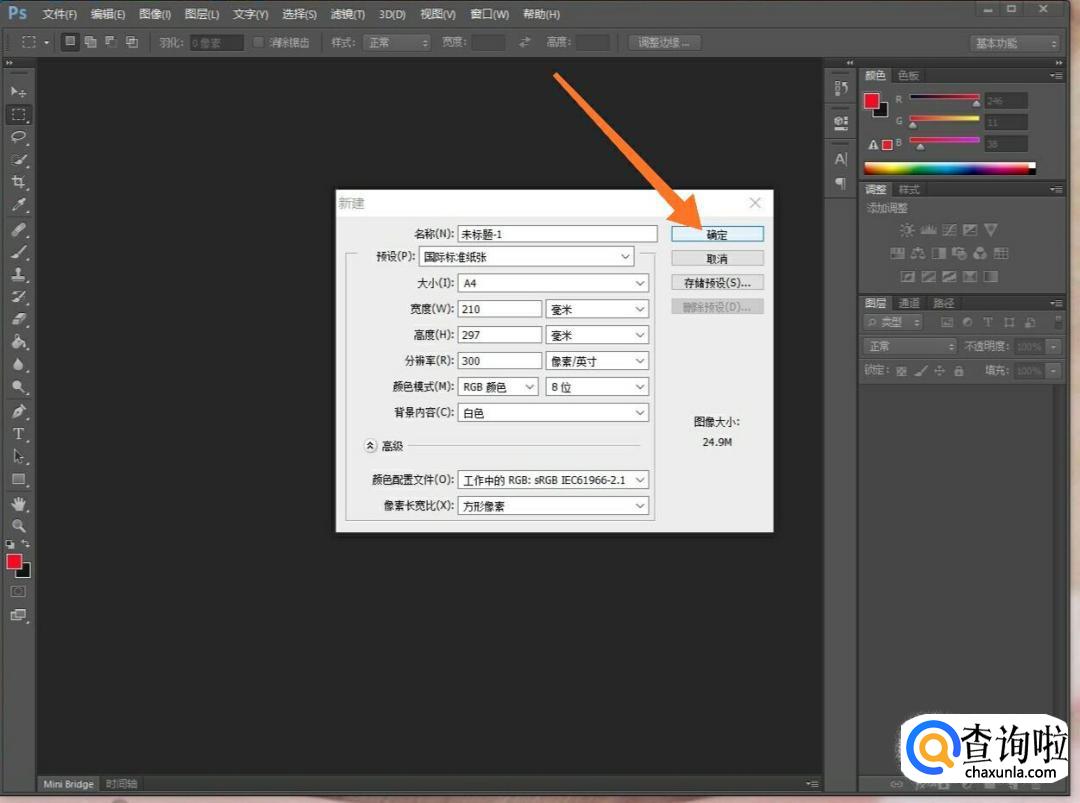Select the Pen tool
Viewport: 1080px width, 803px height.
pyautogui.click(x=18, y=411)
